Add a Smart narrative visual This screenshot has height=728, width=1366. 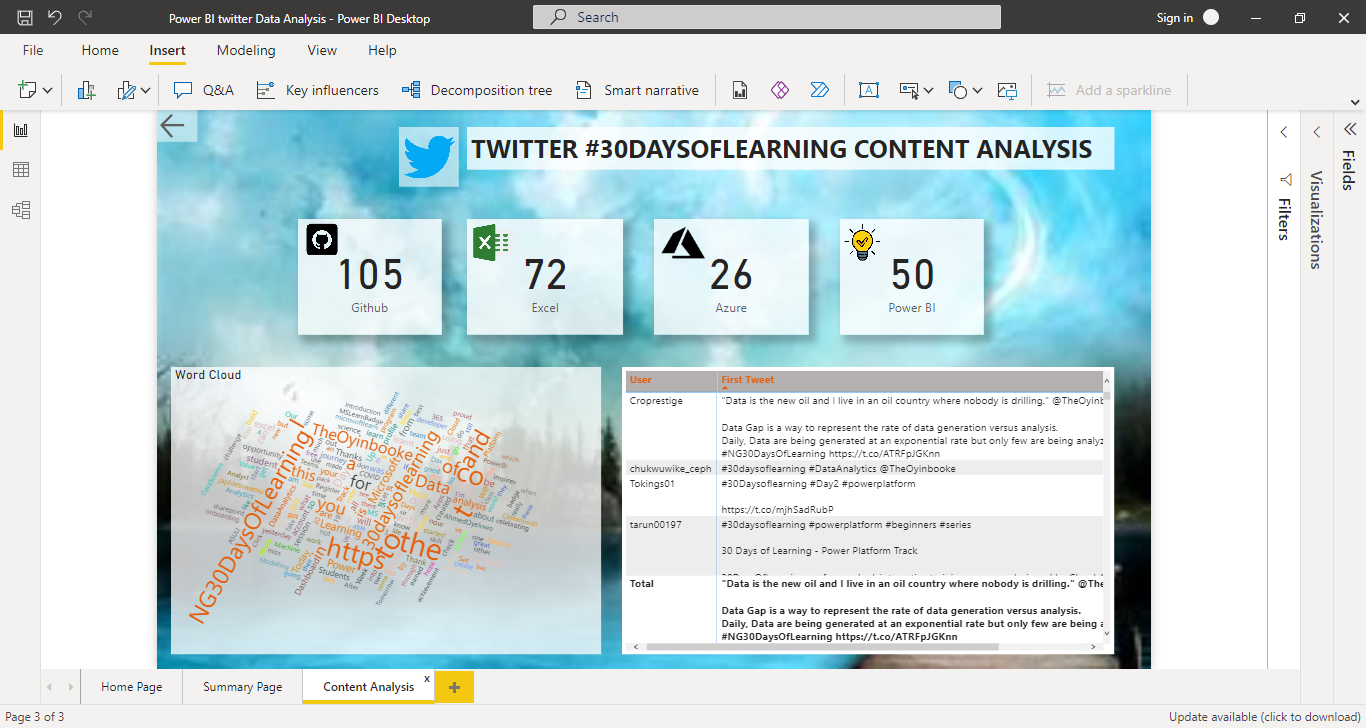pyautogui.click(x=637, y=90)
